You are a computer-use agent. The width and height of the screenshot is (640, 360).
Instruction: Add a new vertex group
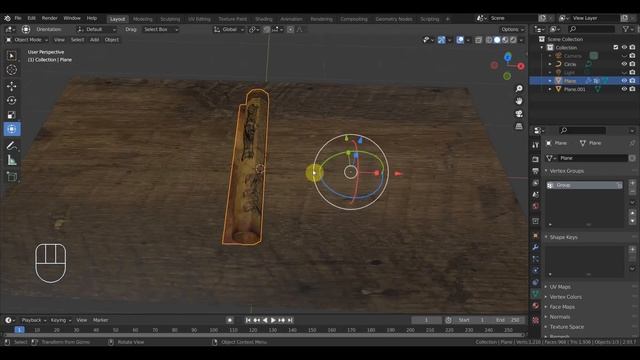(x=632, y=183)
